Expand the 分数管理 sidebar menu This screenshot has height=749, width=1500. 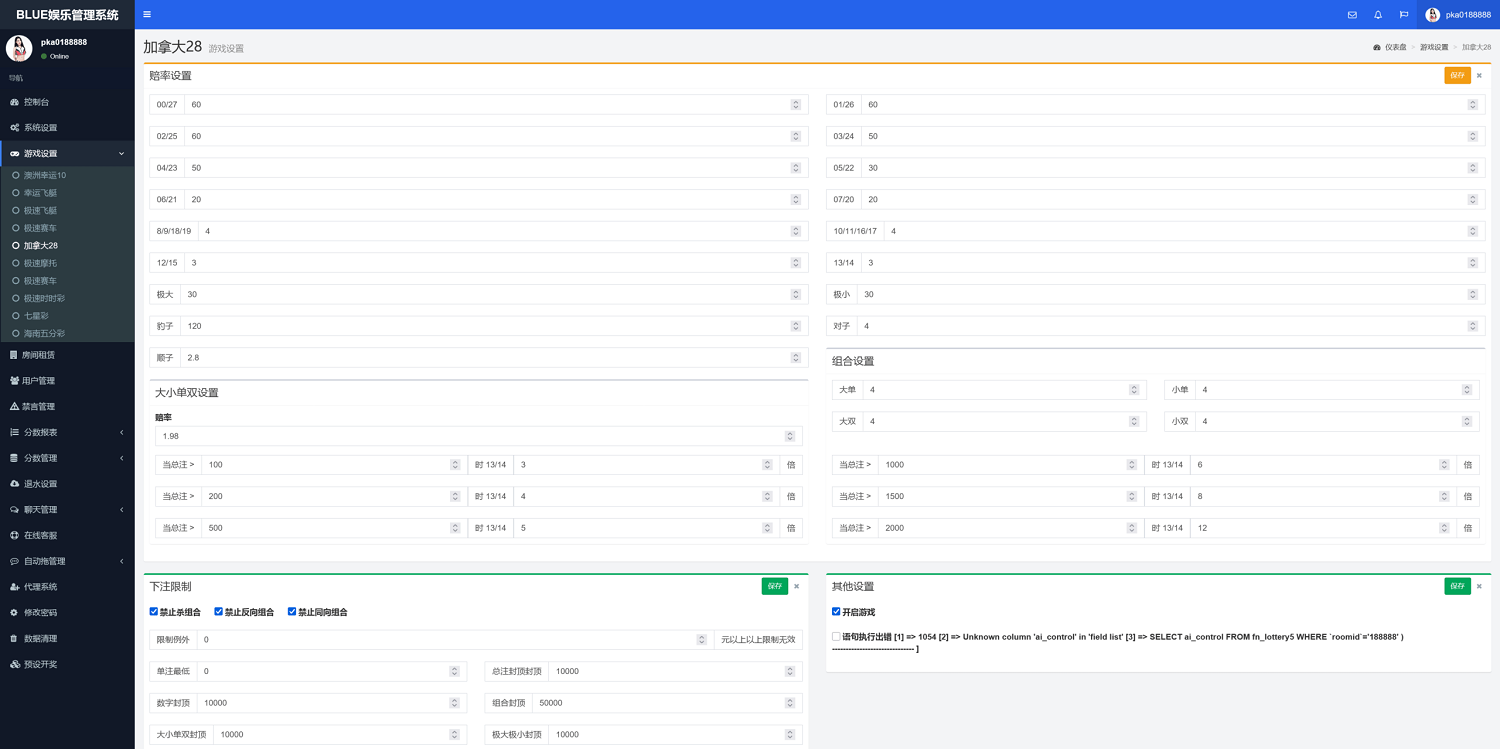point(122,458)
